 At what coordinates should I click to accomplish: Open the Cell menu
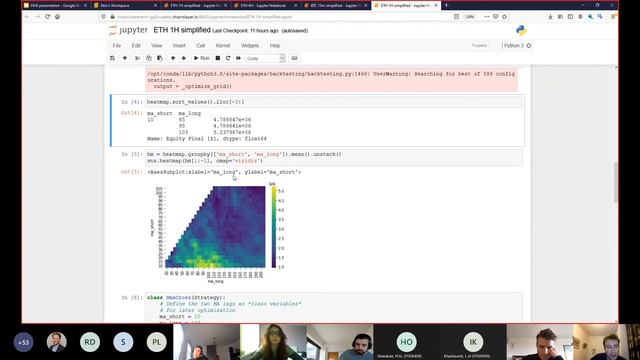coord(201,46)
